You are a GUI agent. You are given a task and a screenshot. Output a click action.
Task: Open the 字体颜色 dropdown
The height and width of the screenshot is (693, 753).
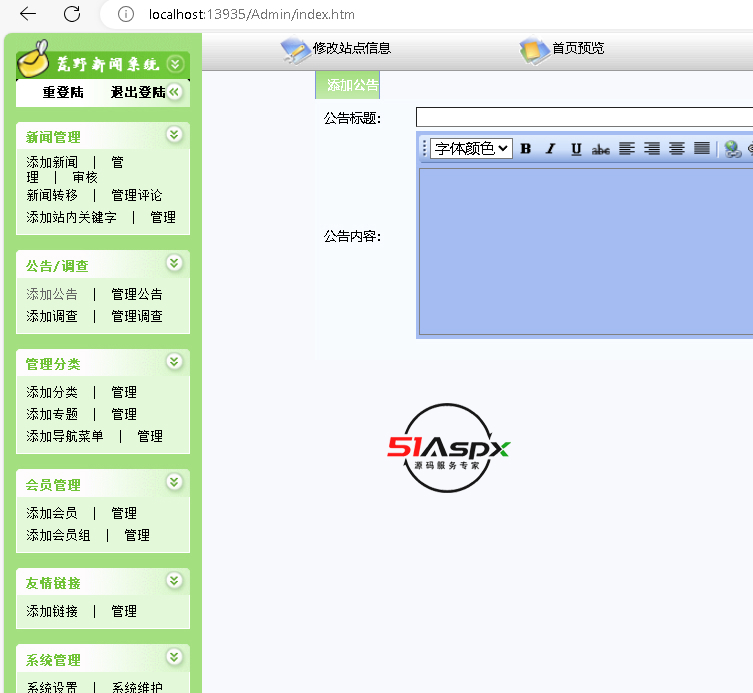[x=471, y=148]
